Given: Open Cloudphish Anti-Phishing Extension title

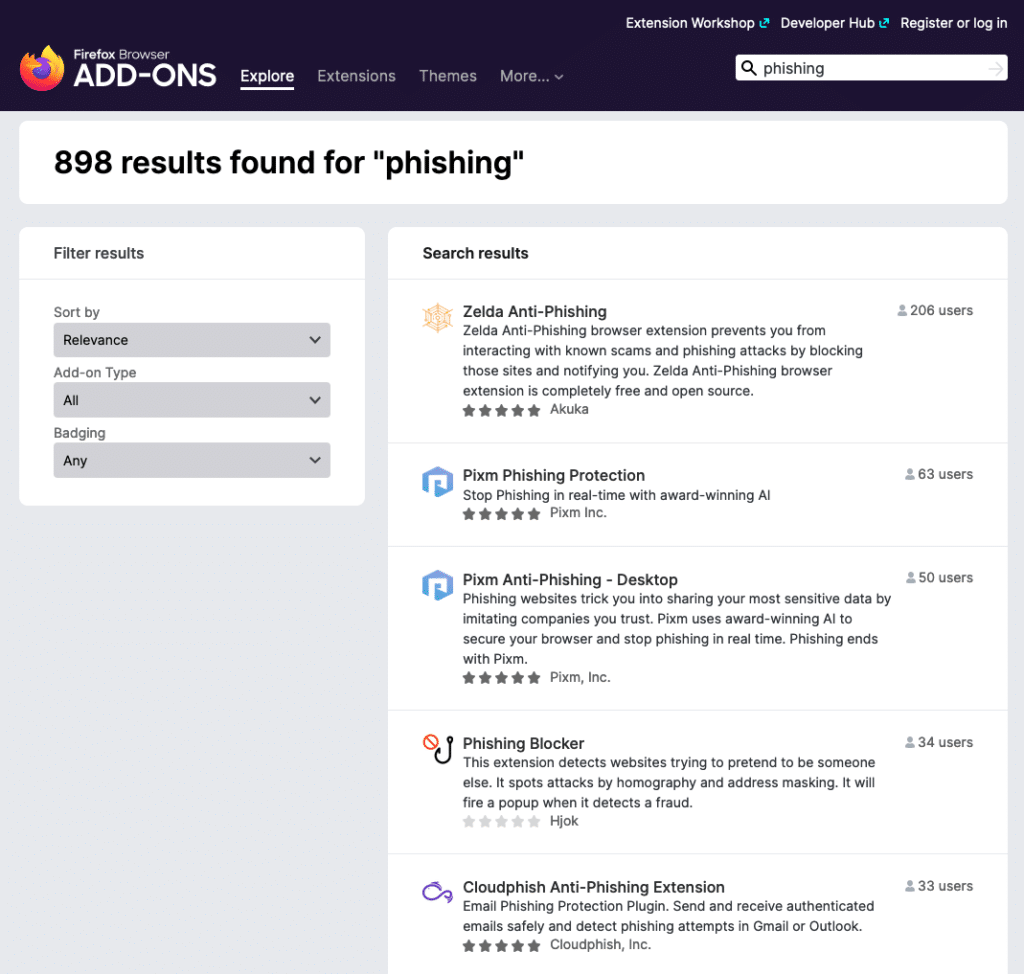Looking at the screenshot, I should (594, 887).
